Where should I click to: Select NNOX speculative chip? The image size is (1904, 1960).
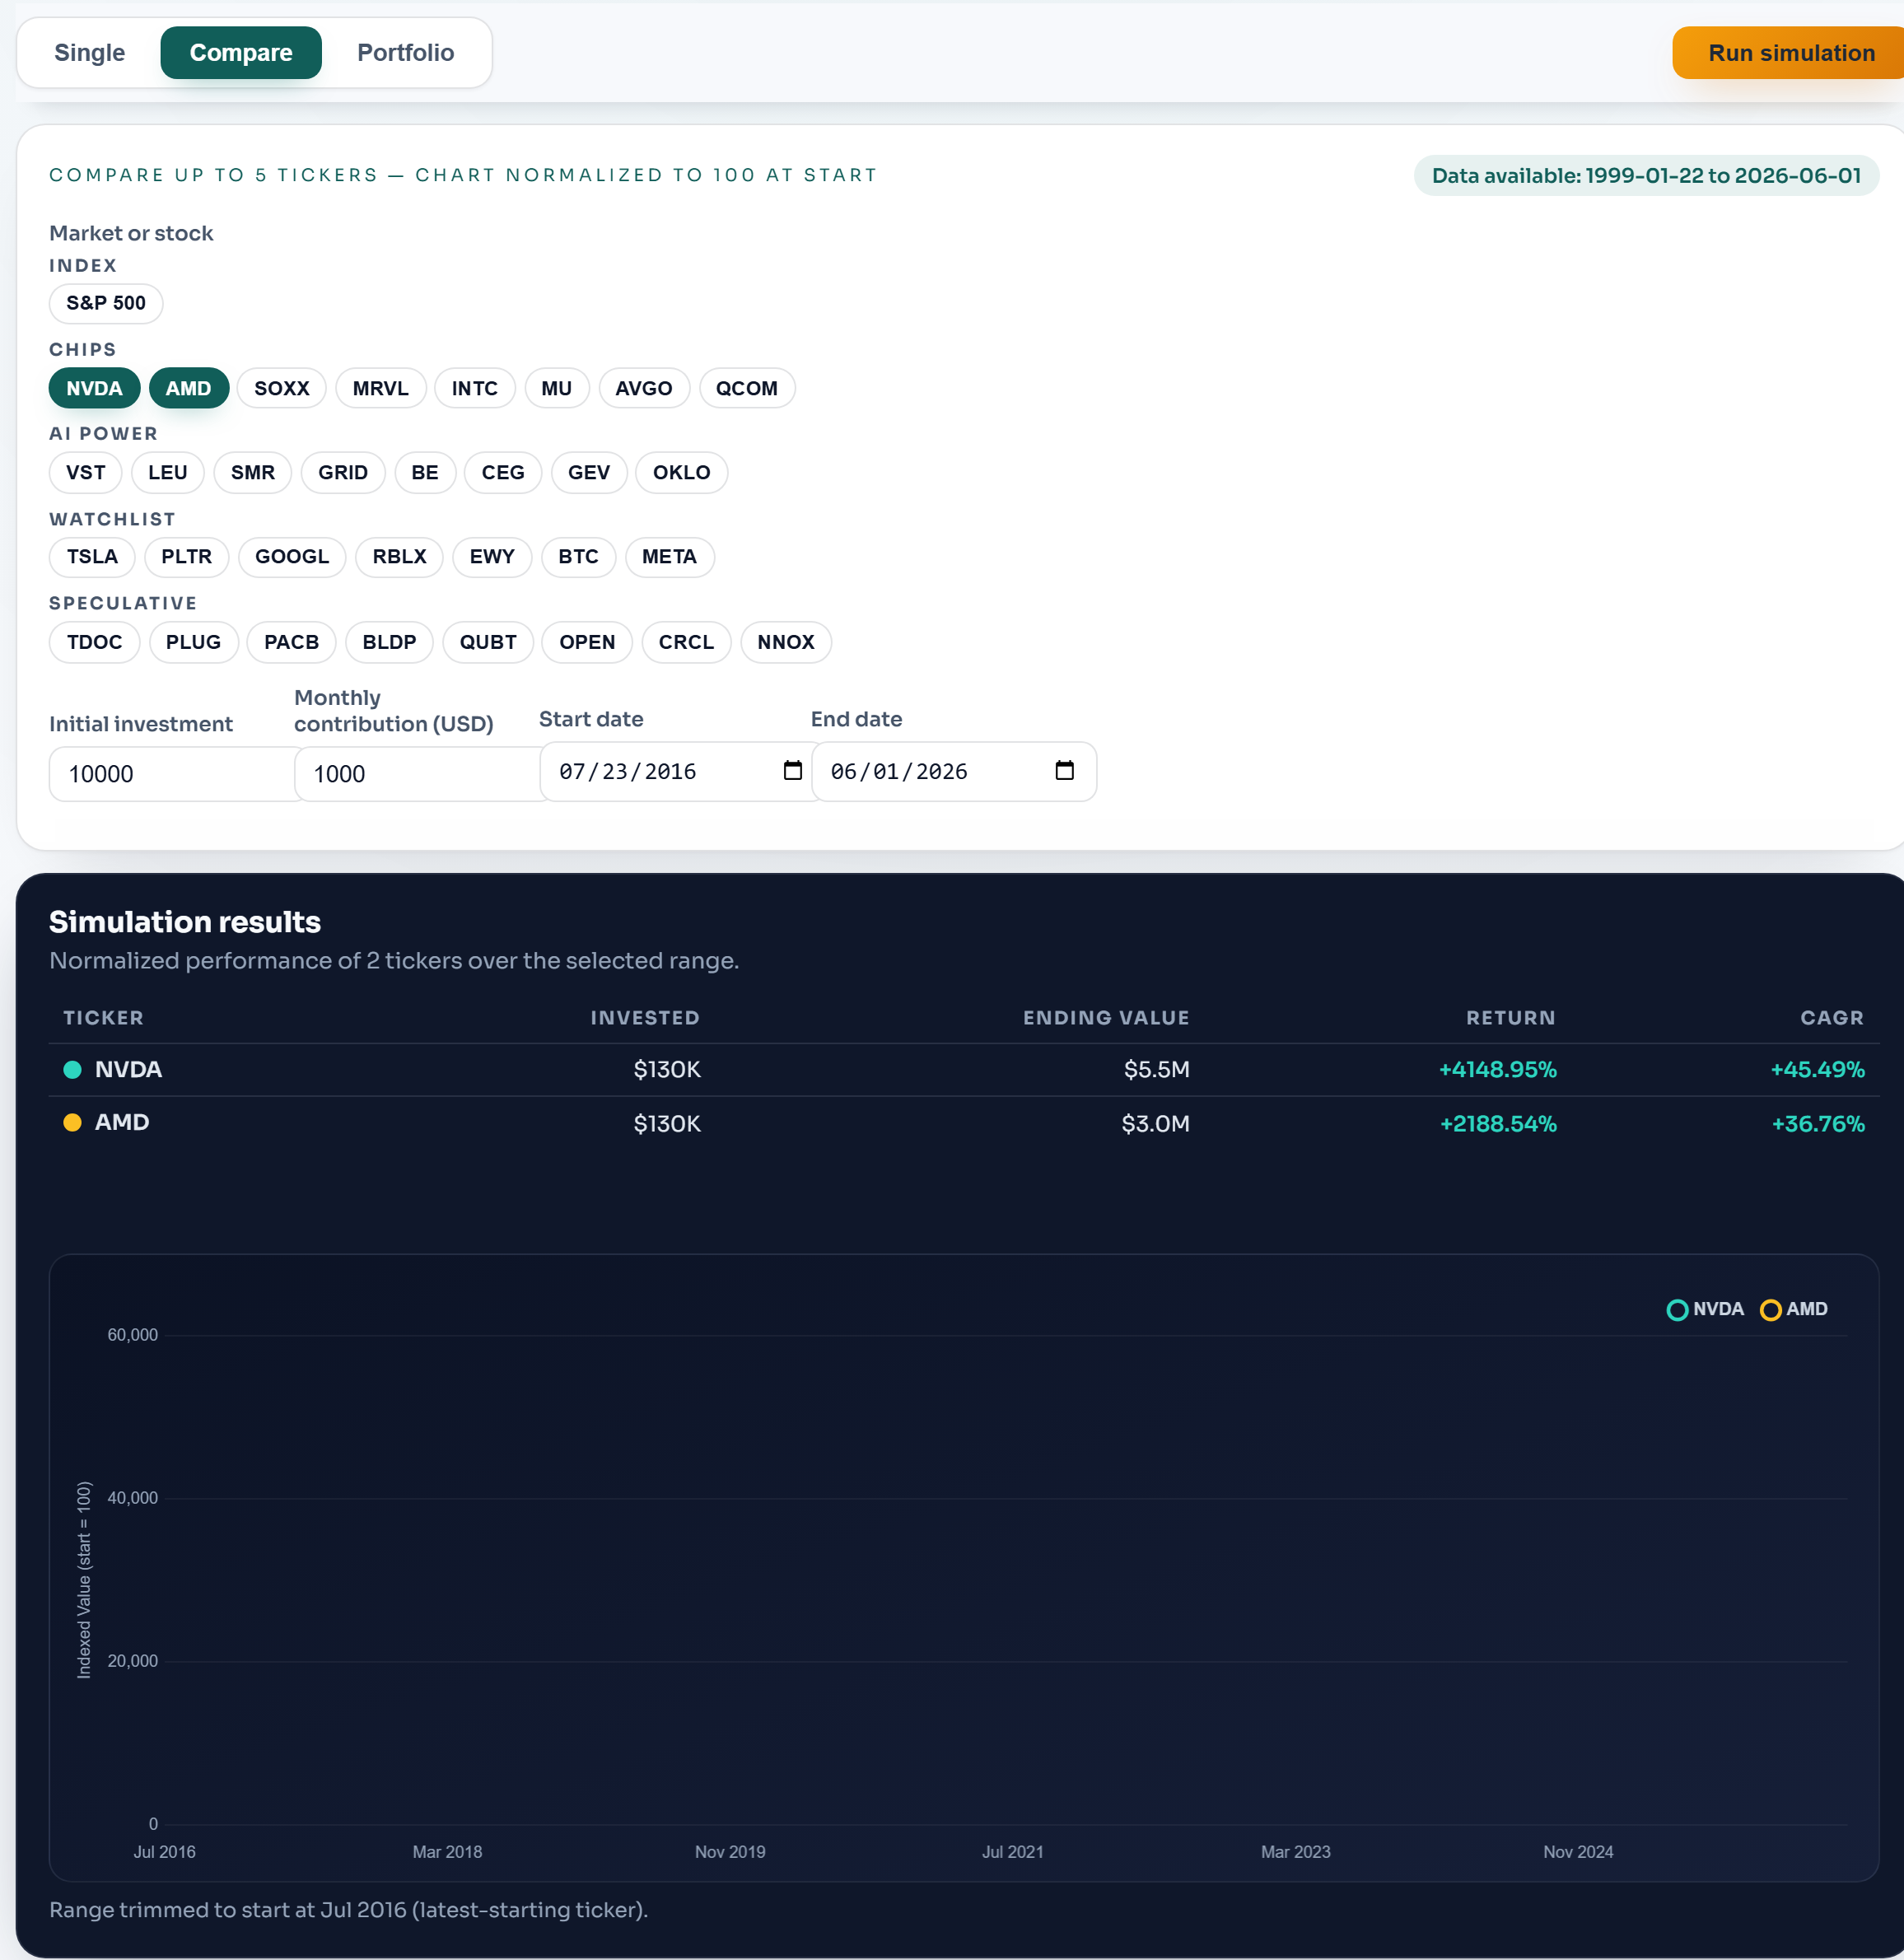(786, 642)
